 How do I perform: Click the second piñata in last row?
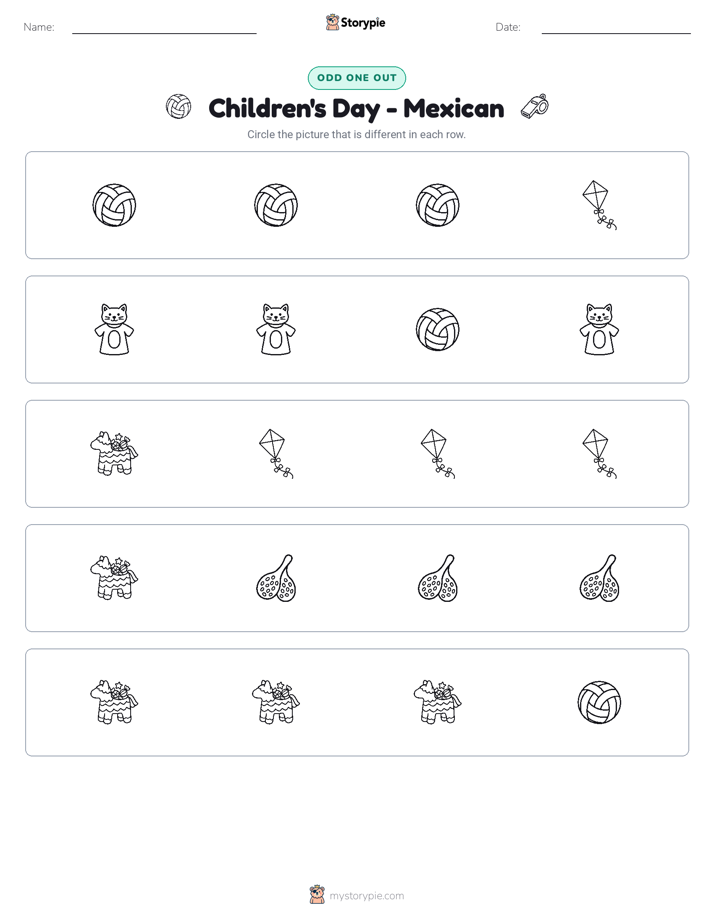point(276,702)
